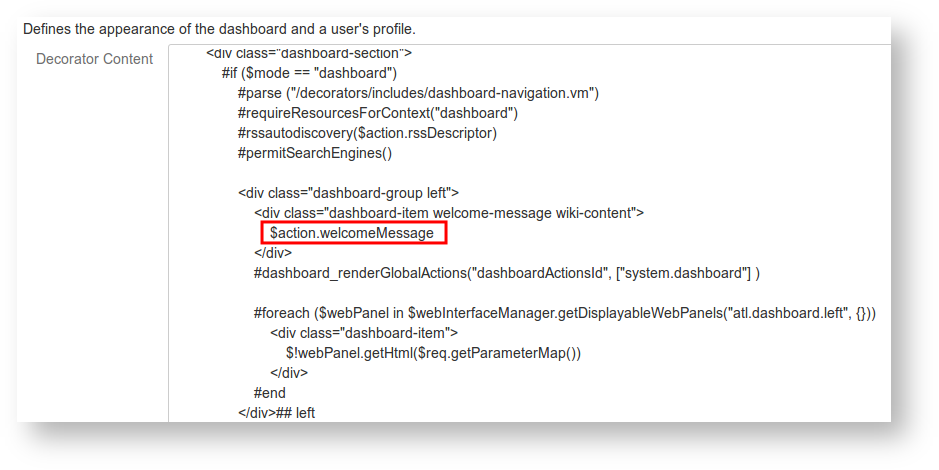Click the welcome-message wiki-content div line
Viewport: 939px width, 470px height.
pos(449,213)
